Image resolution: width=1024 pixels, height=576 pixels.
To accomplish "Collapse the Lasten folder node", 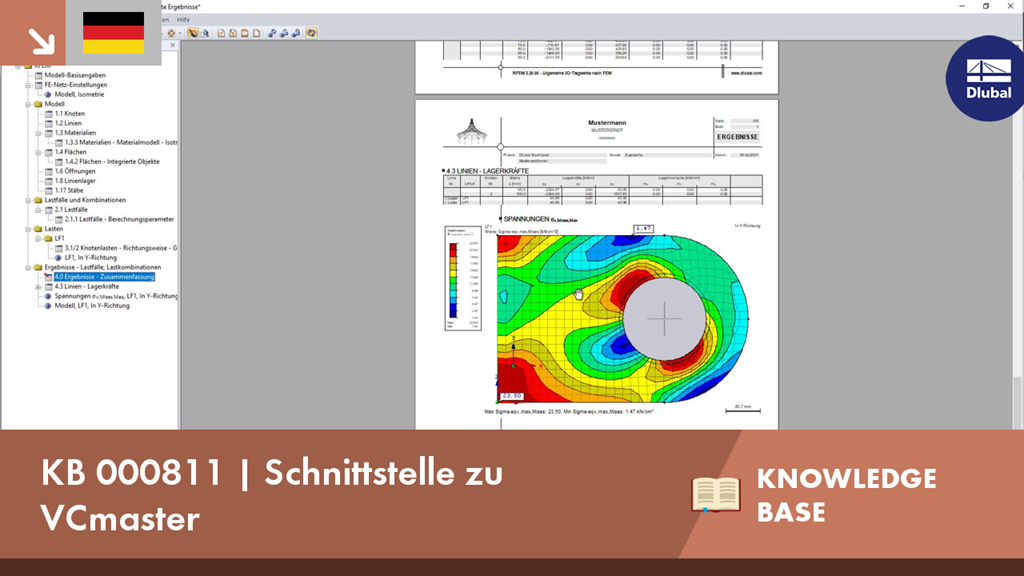I will click(x=28, y=229).
